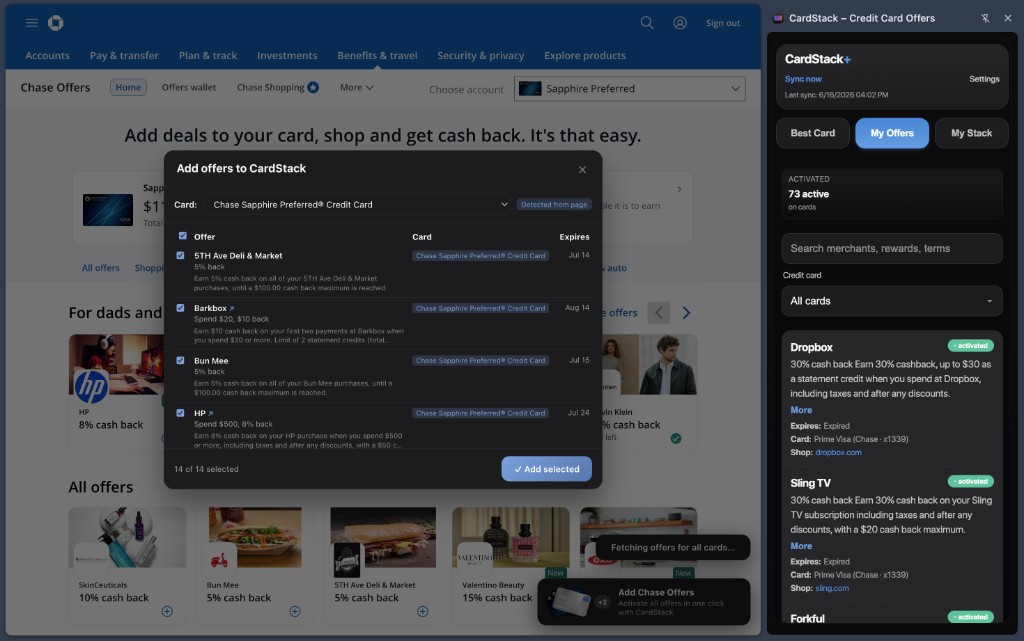
Task: Expand More under the Sling TV offer
Action: 801,546
